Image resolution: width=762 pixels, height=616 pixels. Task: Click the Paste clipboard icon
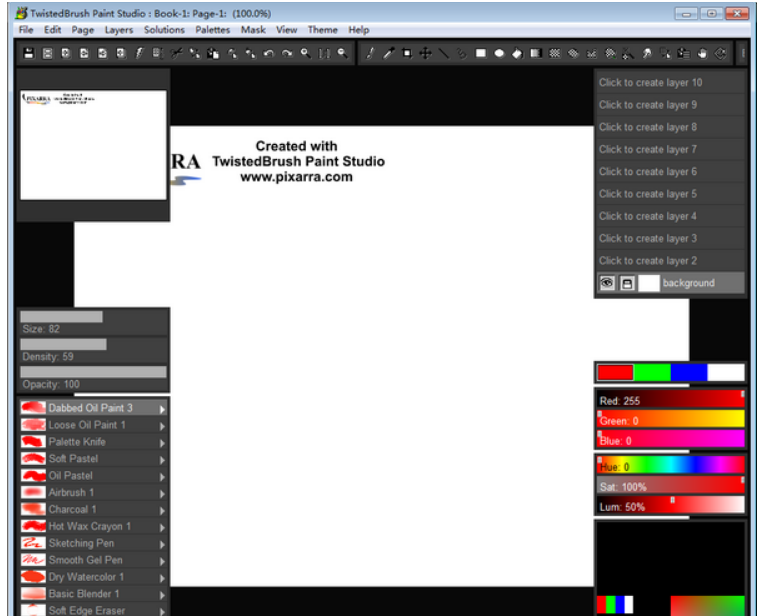tap(213, 53)
